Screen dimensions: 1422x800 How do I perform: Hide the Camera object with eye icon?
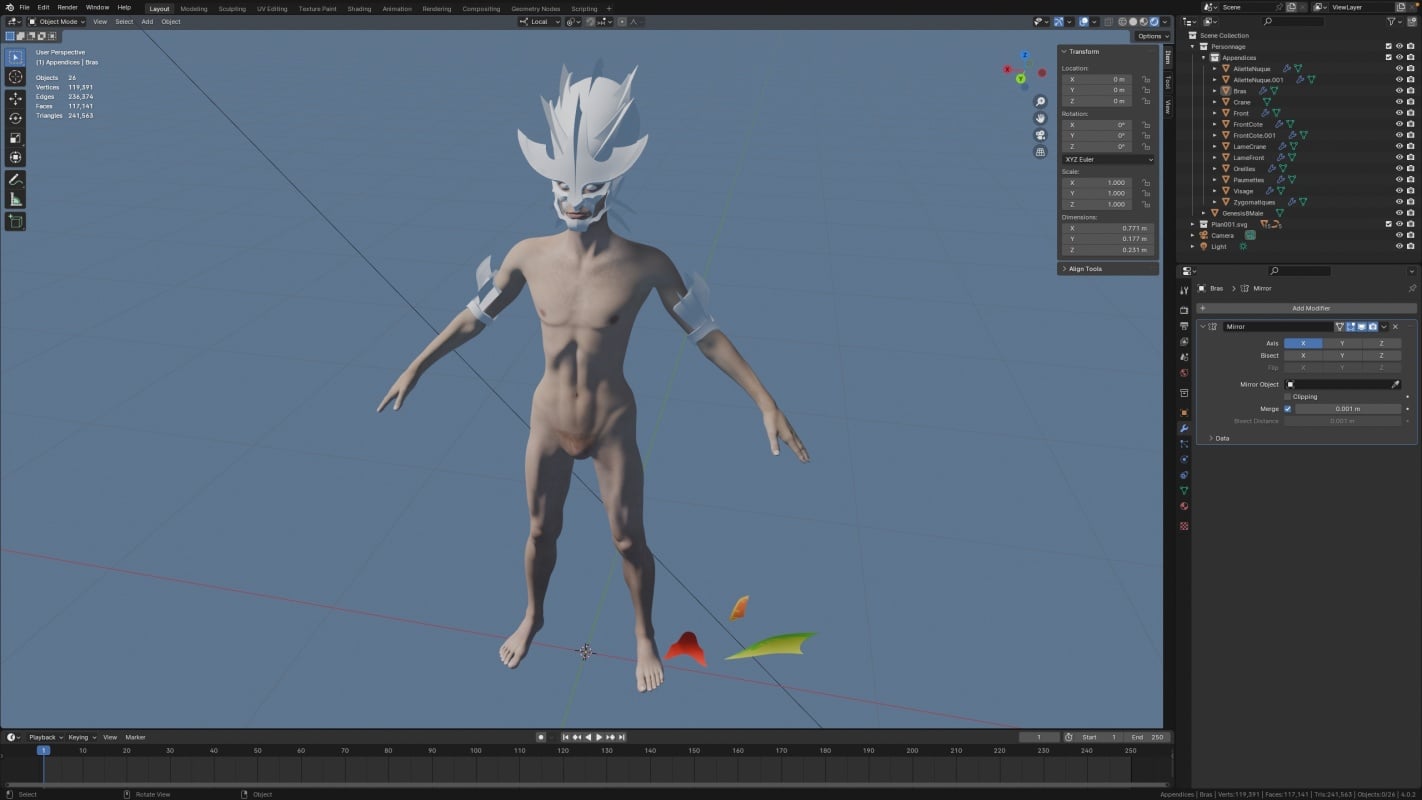point(1399,235)
